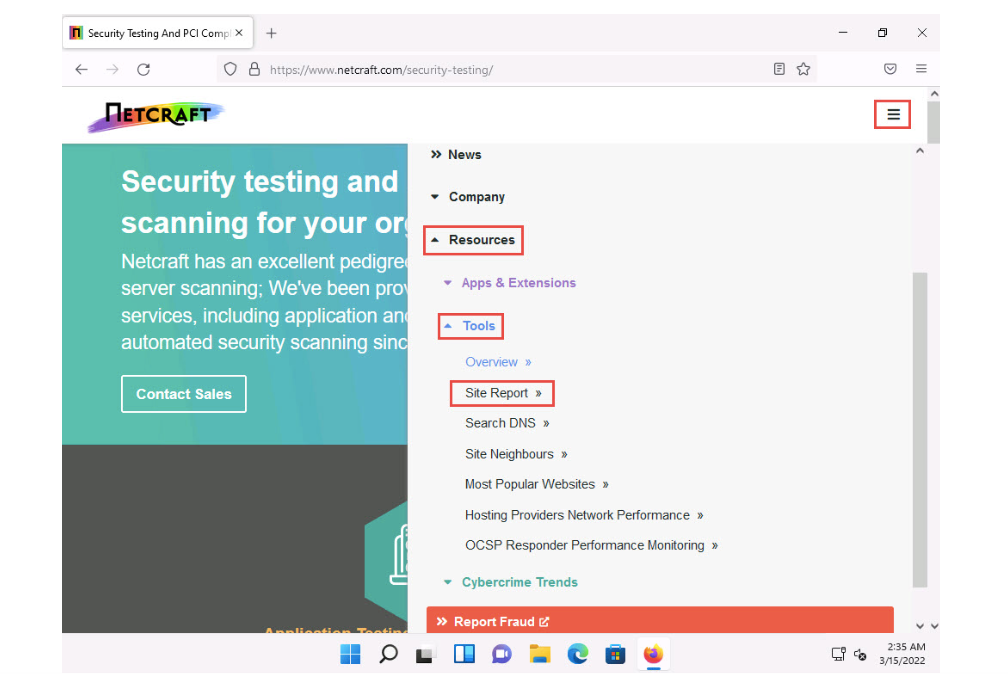Open a new browser tab
The image size is (1008, 674).
pos(271,33)
